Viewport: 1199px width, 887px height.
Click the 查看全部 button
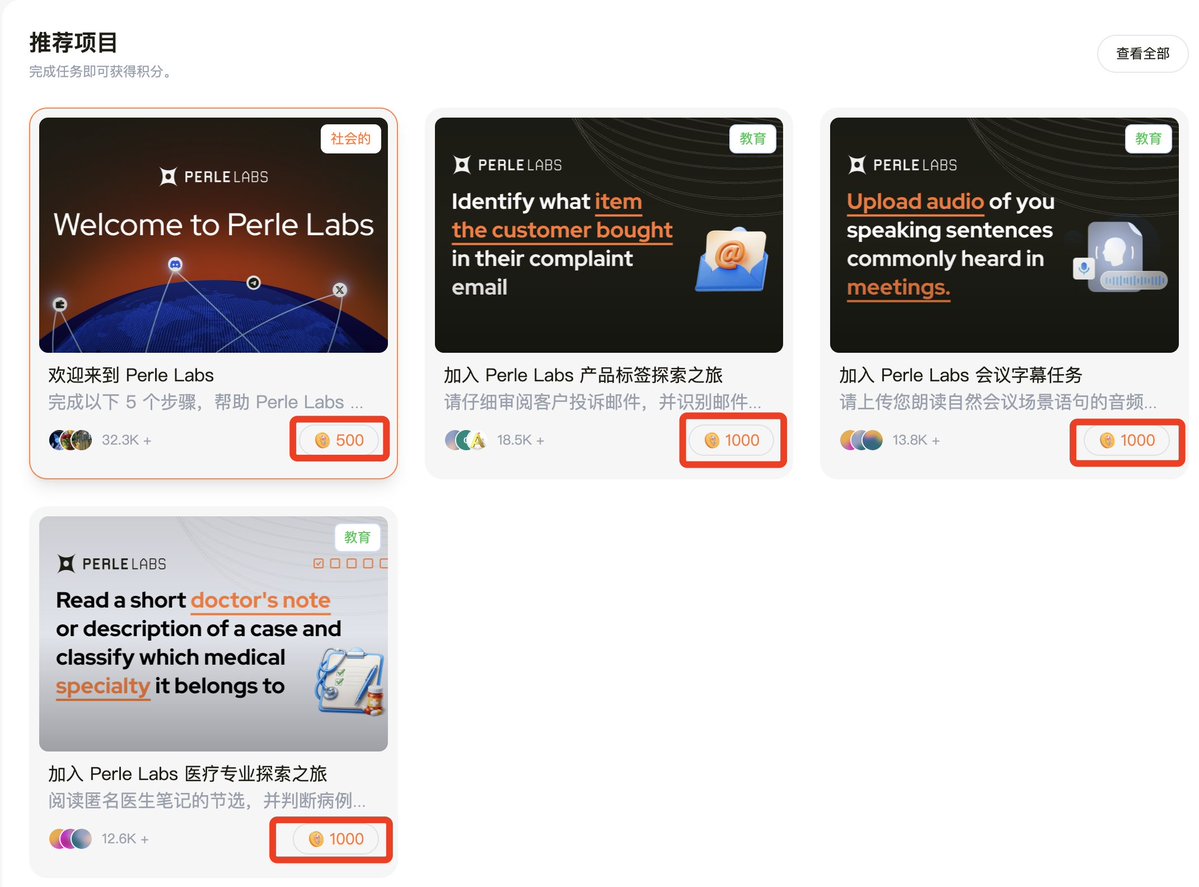(1142, 54)
